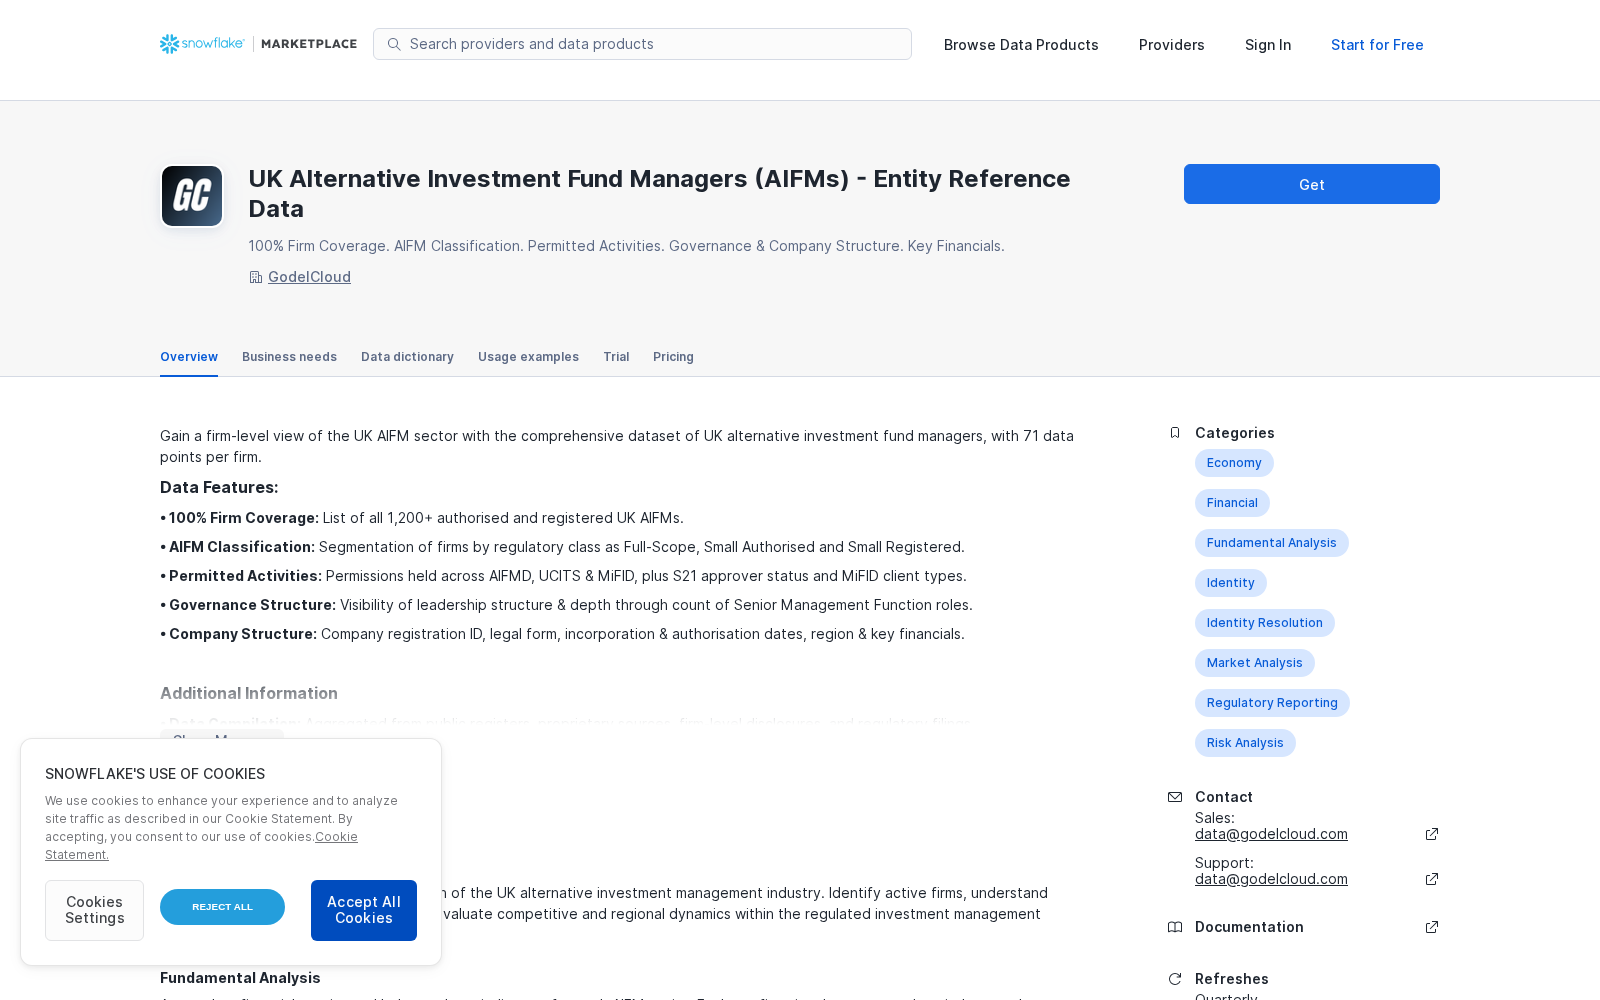This screenshot has height=1000, width=1600.
Task: Click the 100% Firm Coverage bullet
Action: 422,518
